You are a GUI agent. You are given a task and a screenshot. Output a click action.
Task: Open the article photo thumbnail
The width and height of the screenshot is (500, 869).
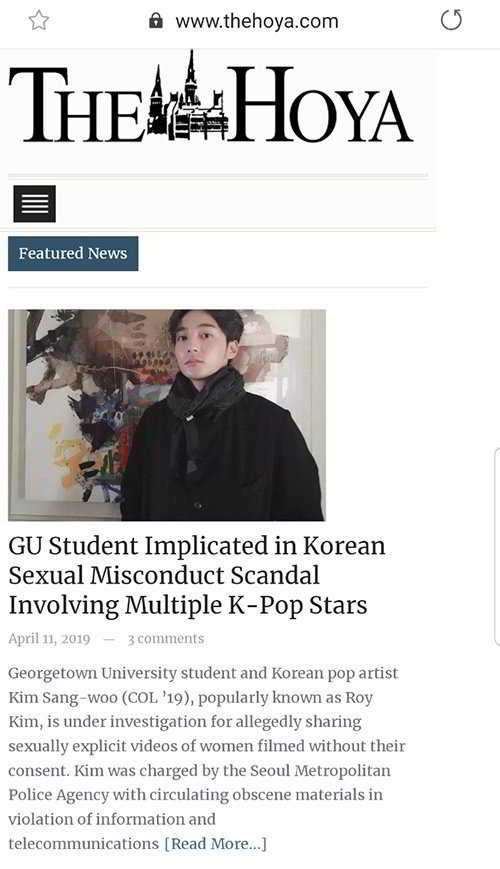tap(167, 415)
